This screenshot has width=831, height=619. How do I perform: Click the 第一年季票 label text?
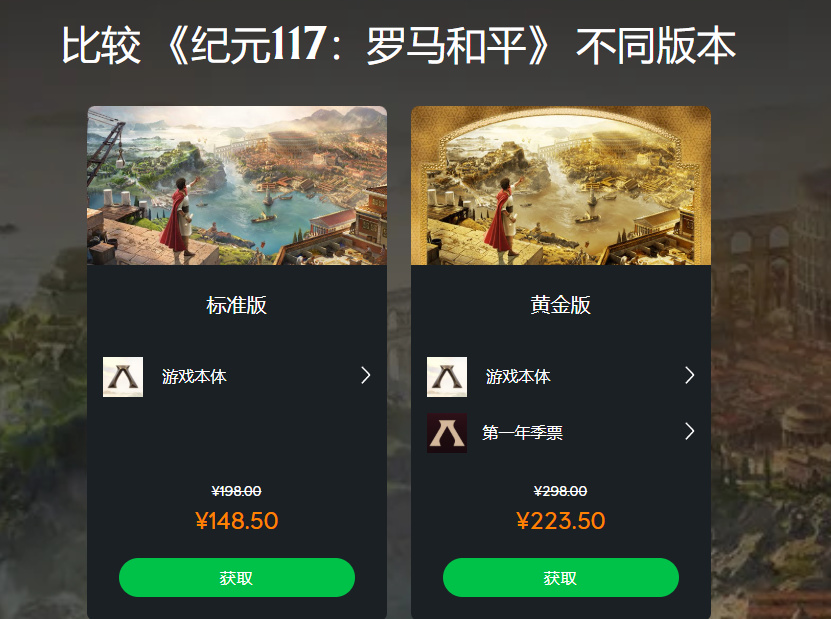[522, 433]
